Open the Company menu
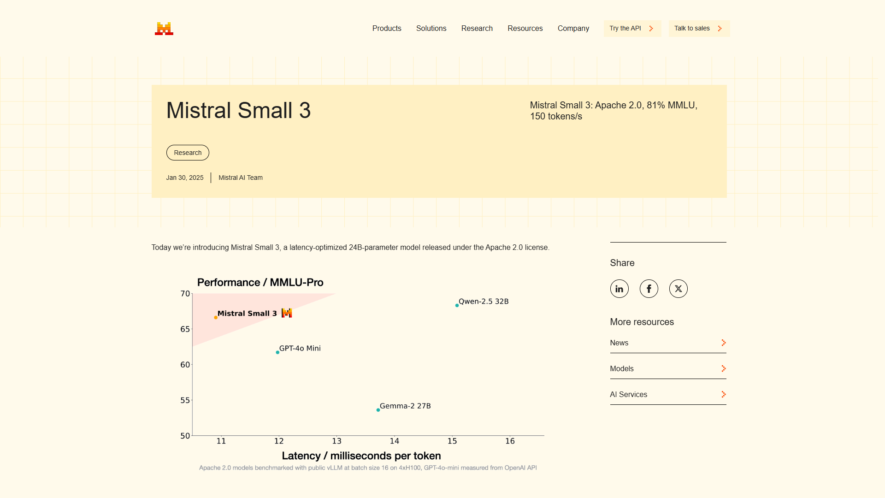This screenshot has height=498, width=885. [x=573, y=28]
